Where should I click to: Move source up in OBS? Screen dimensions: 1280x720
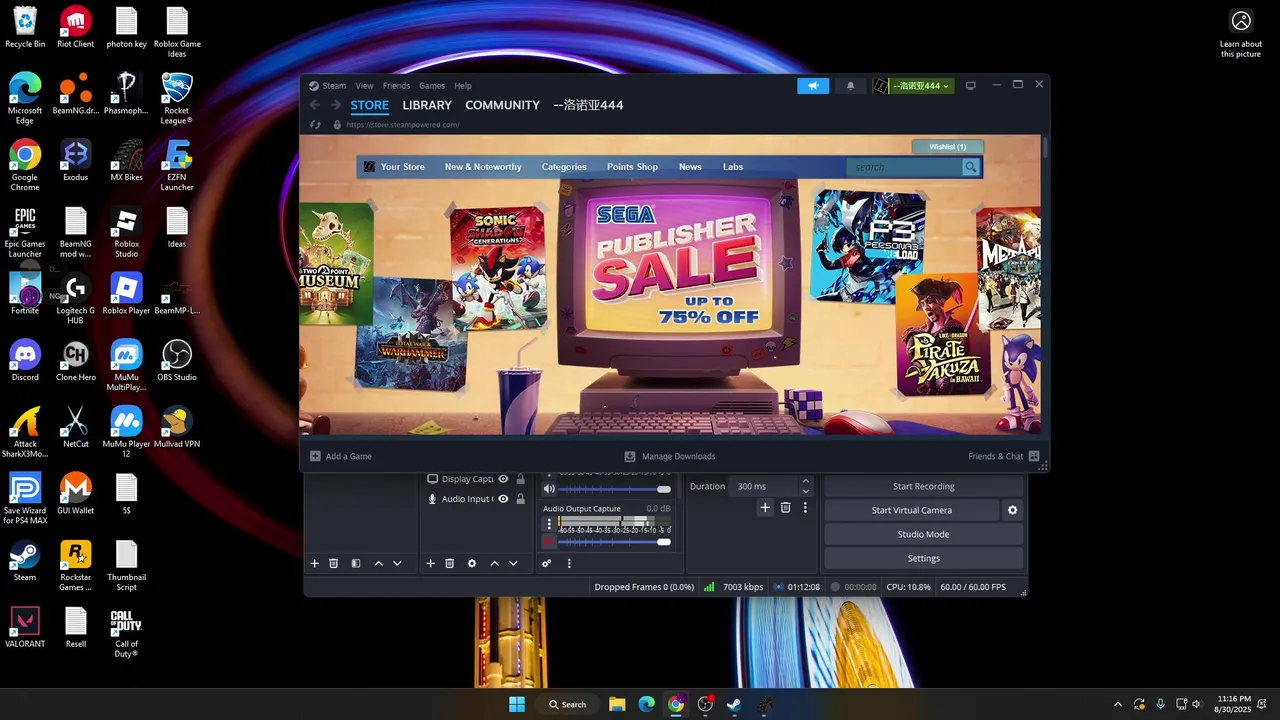(494, 564)
